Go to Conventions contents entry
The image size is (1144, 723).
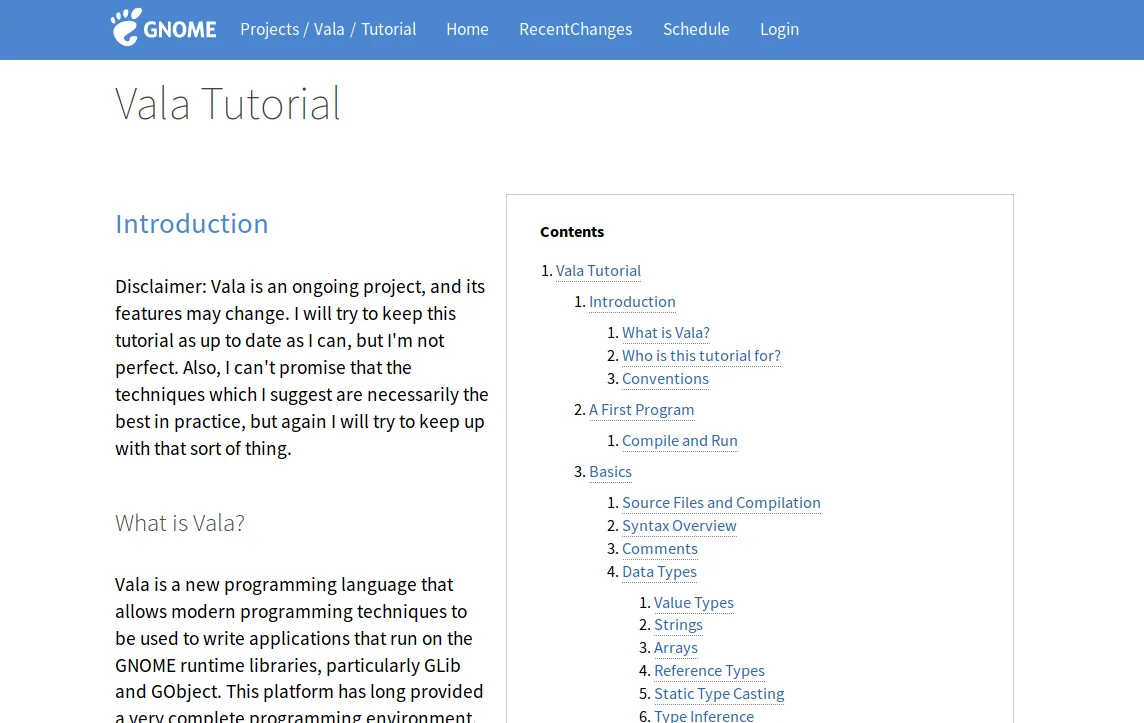click(x=665, y=379)
